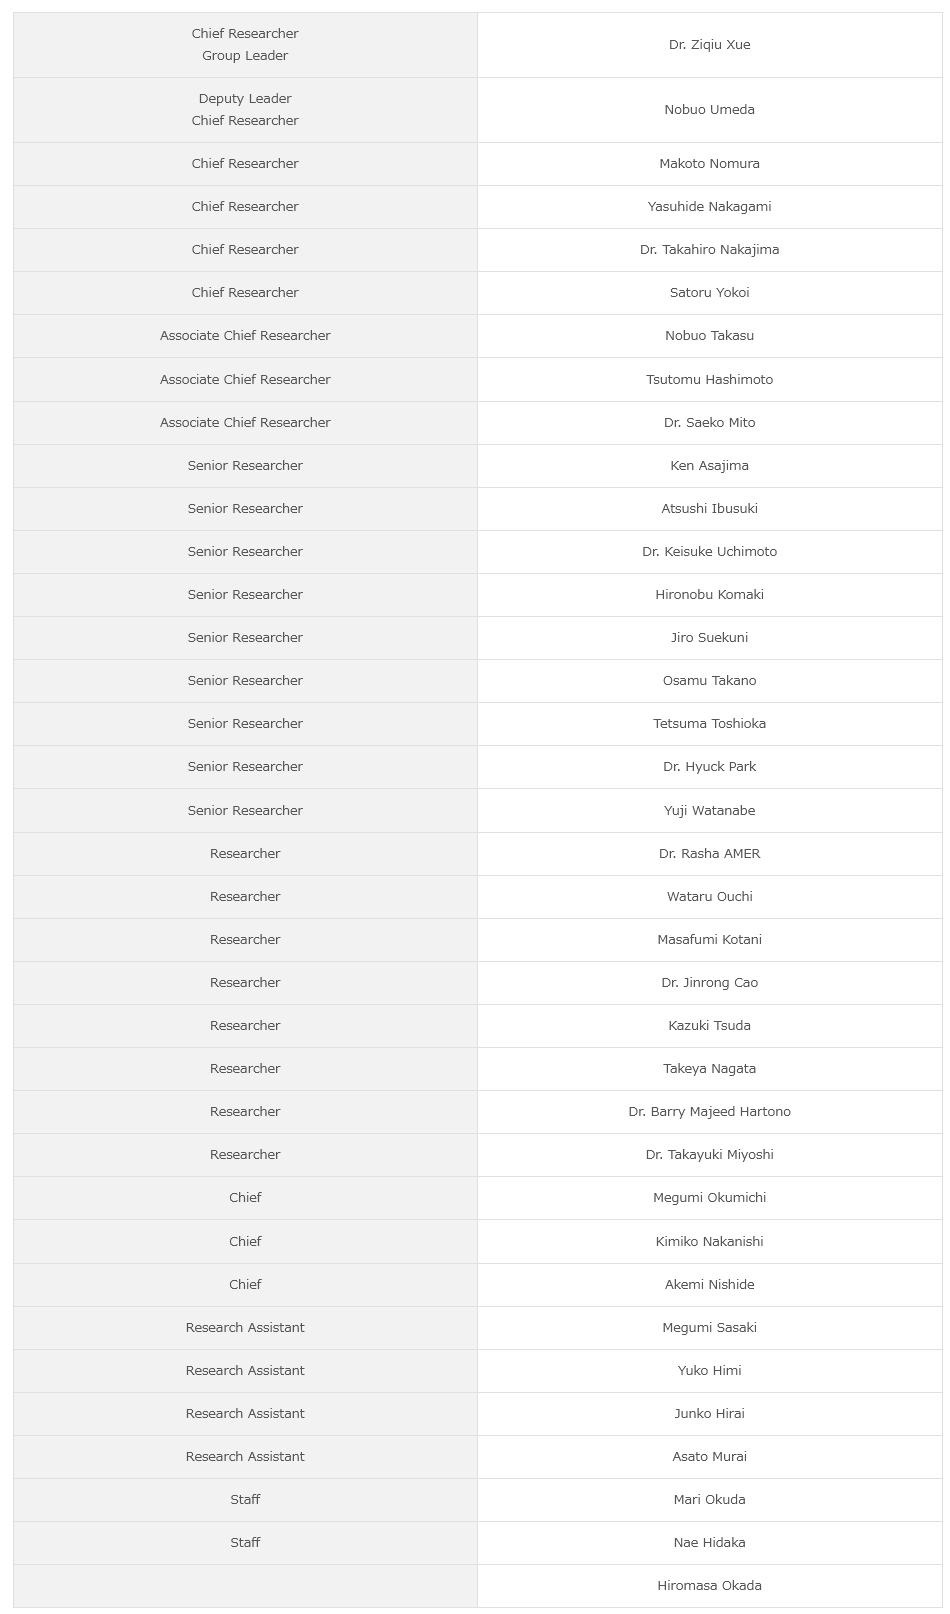Click on Dr. Saeko Mito

pyautogui.click(x=709, y=423)
